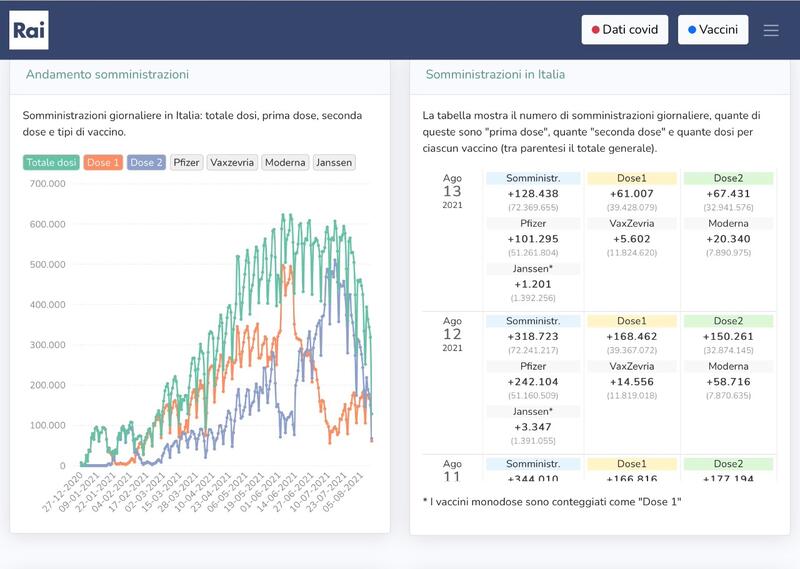This screenshot has height=569, width=800.
Task: Select the +58.716 Moderna value
Action: coord(728,382)
